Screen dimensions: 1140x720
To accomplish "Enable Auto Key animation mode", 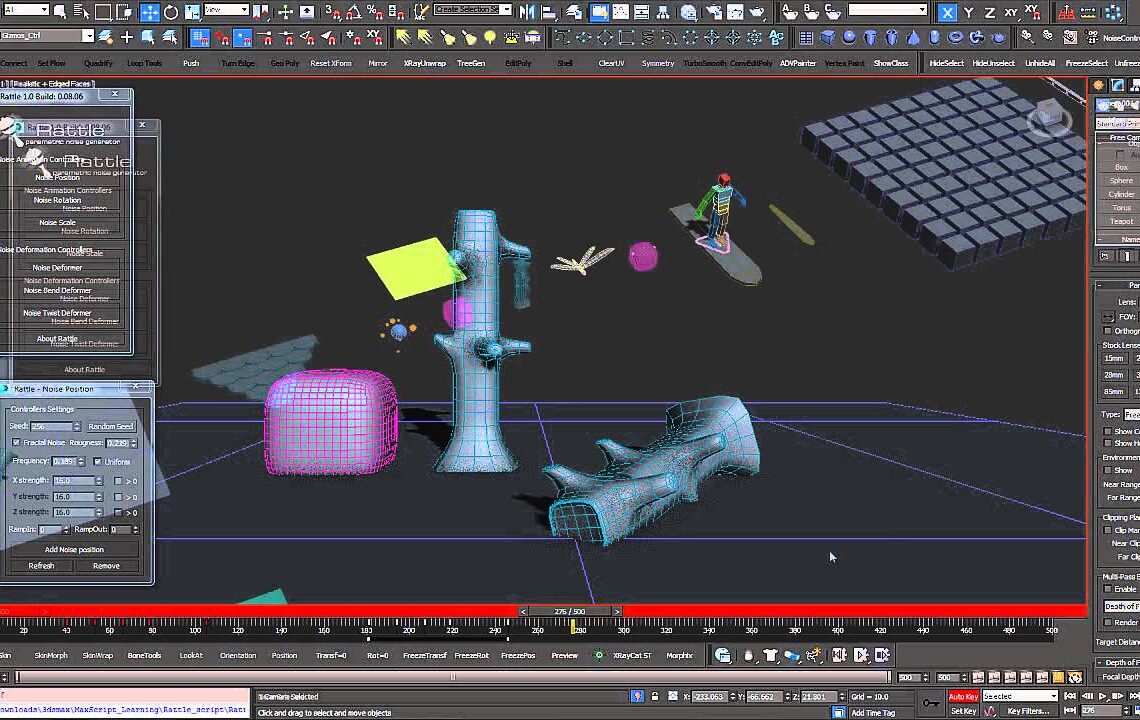I will [x=962, y=696].
